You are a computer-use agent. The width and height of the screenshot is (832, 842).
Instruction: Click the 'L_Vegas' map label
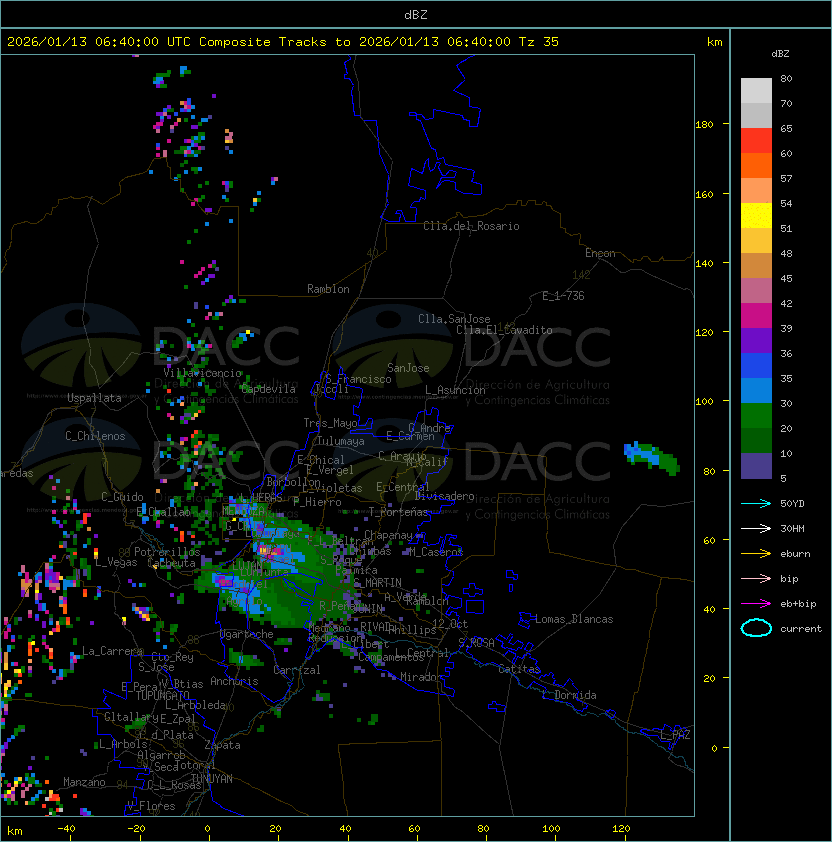(116, 563)
